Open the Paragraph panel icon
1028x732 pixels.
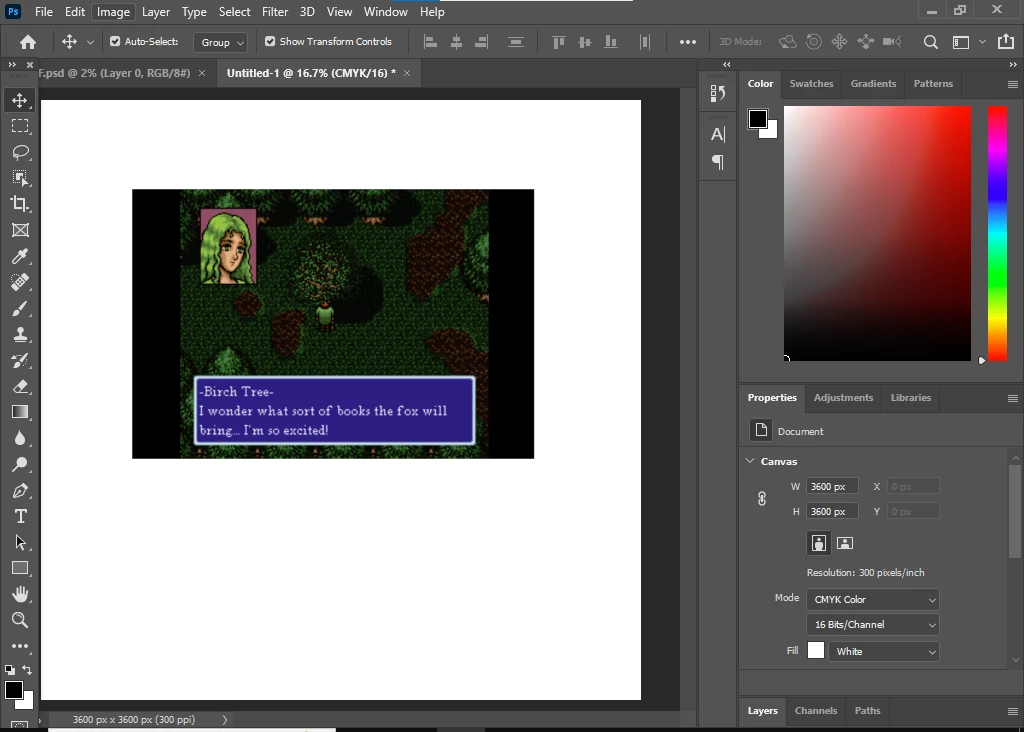[718, 162]
